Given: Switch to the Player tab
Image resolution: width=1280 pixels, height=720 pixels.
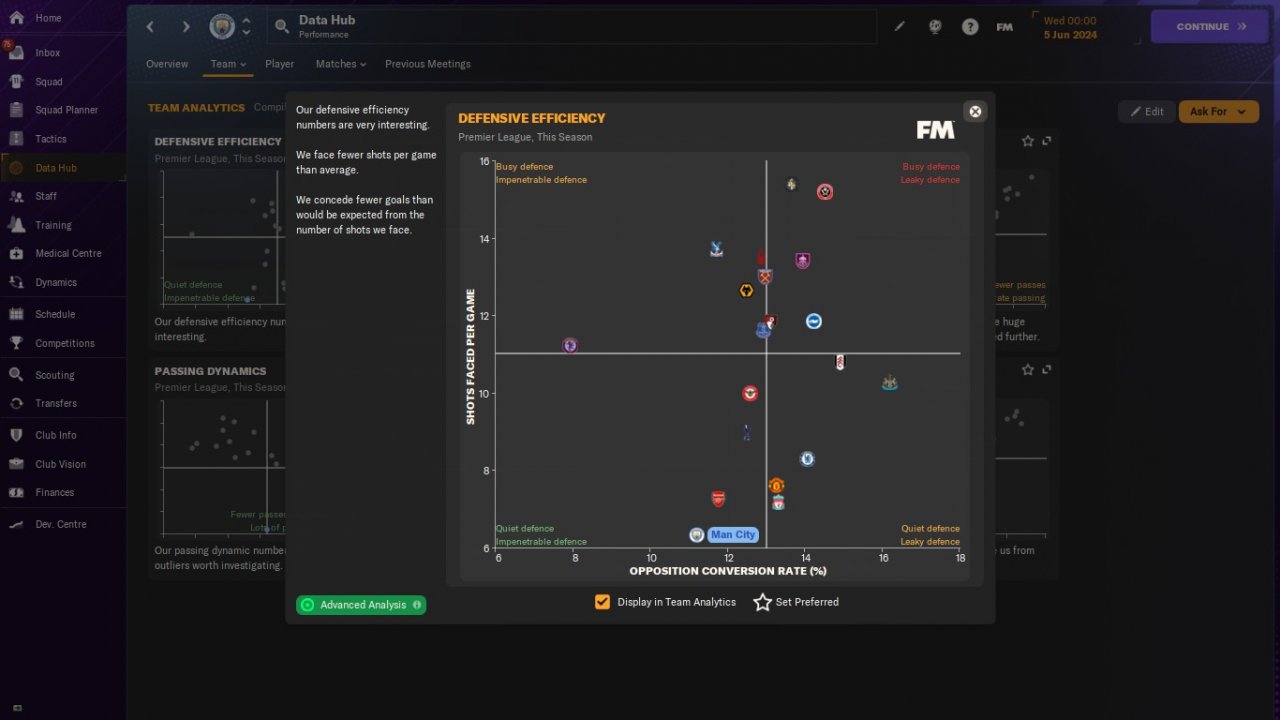Looking at the screenshot, I should coord(280,64).
